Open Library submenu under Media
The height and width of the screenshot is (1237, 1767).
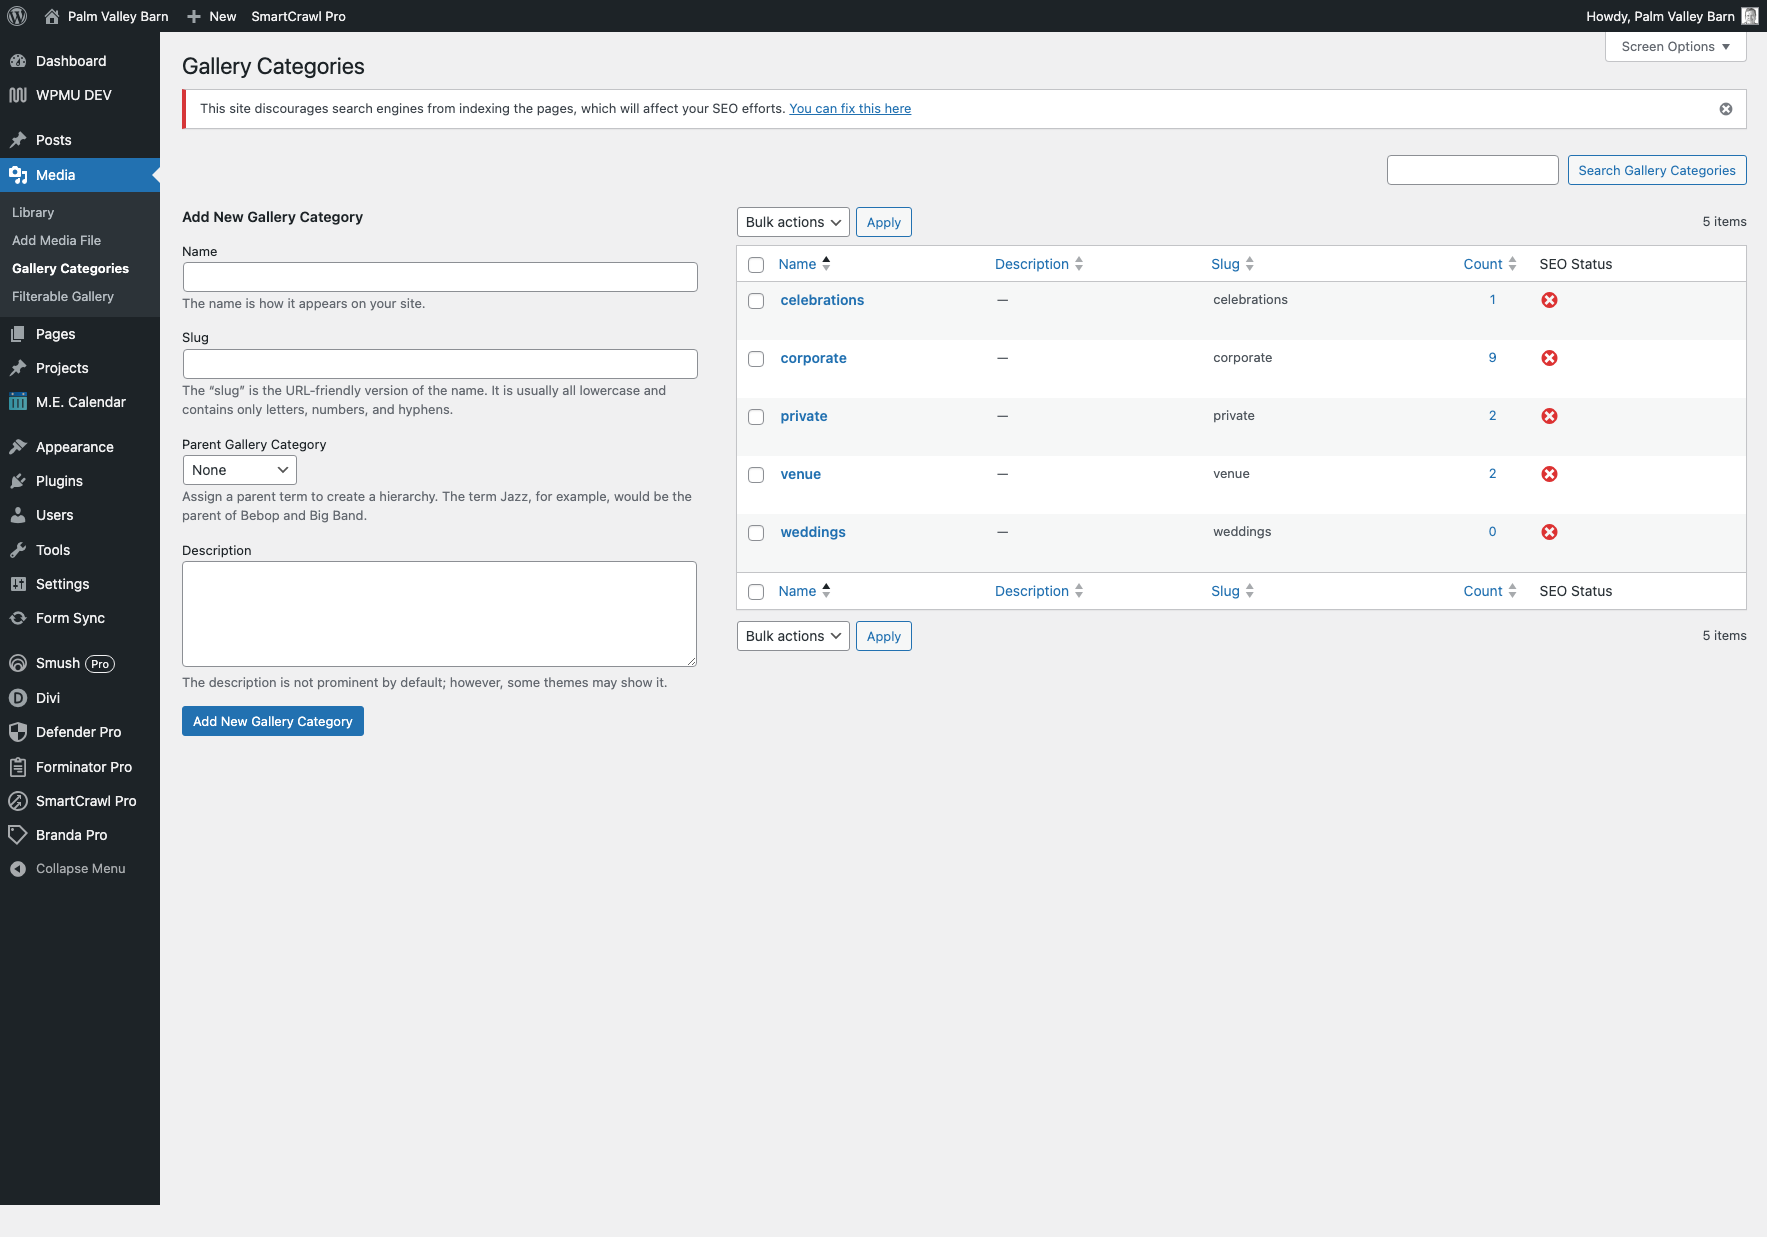pos(33,212)
